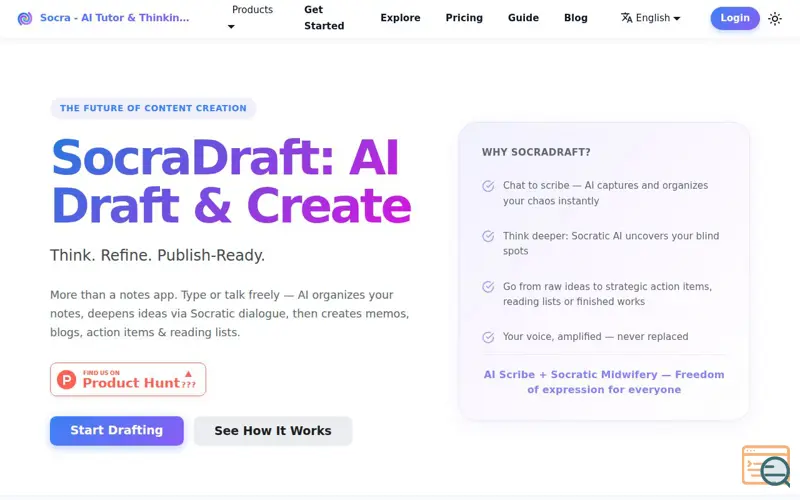Click the translate language icon
Image resolution: width=800 pixels, height=500 pixels.
coord(627,18)
